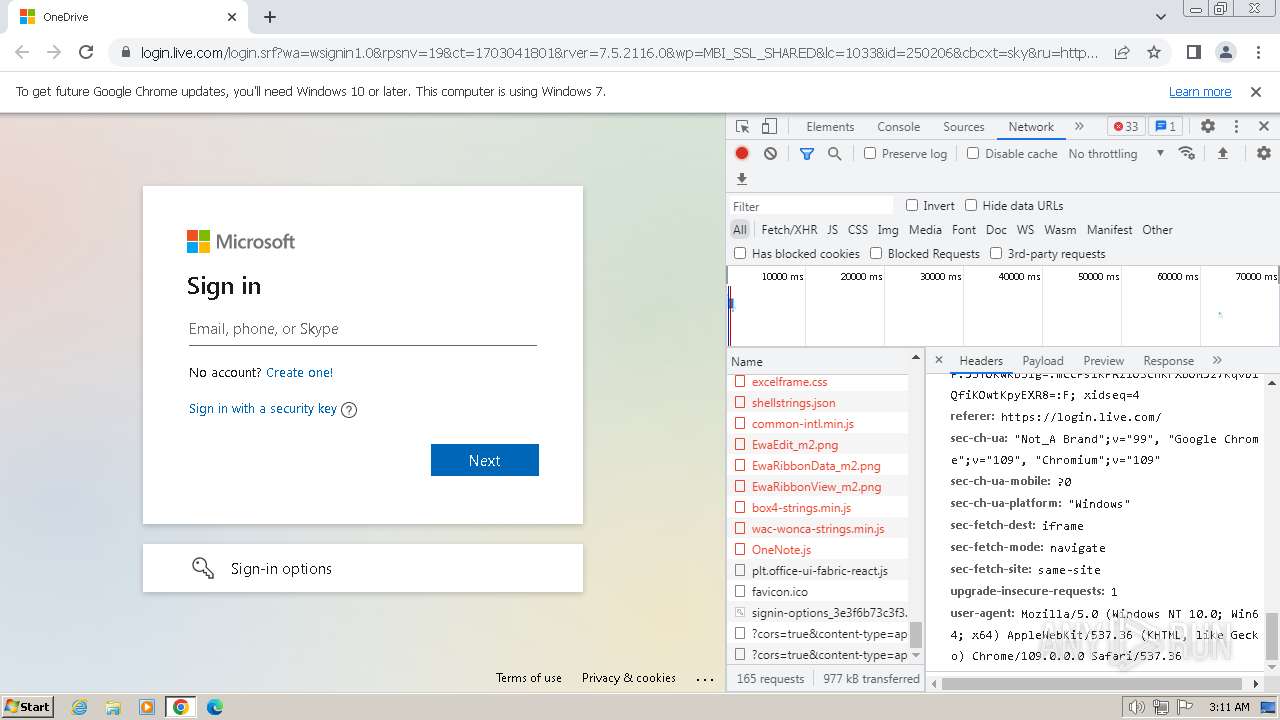This screenshot has width=1280, height=720.
Task: Check Blocked Requests
Action: coord(876,253)
